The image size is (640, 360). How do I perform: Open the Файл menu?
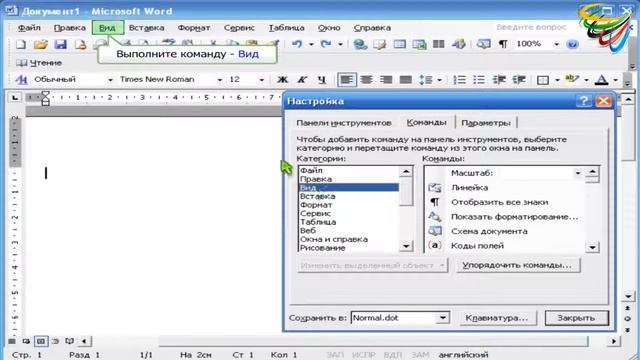pos(29,28)
